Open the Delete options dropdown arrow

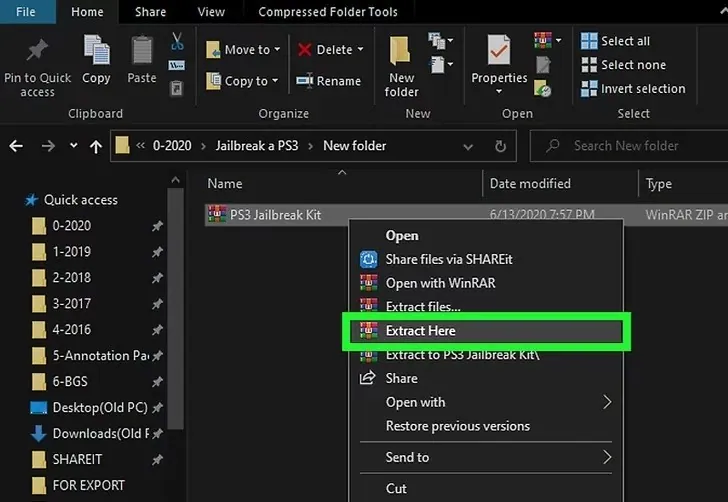coord(360,49)
